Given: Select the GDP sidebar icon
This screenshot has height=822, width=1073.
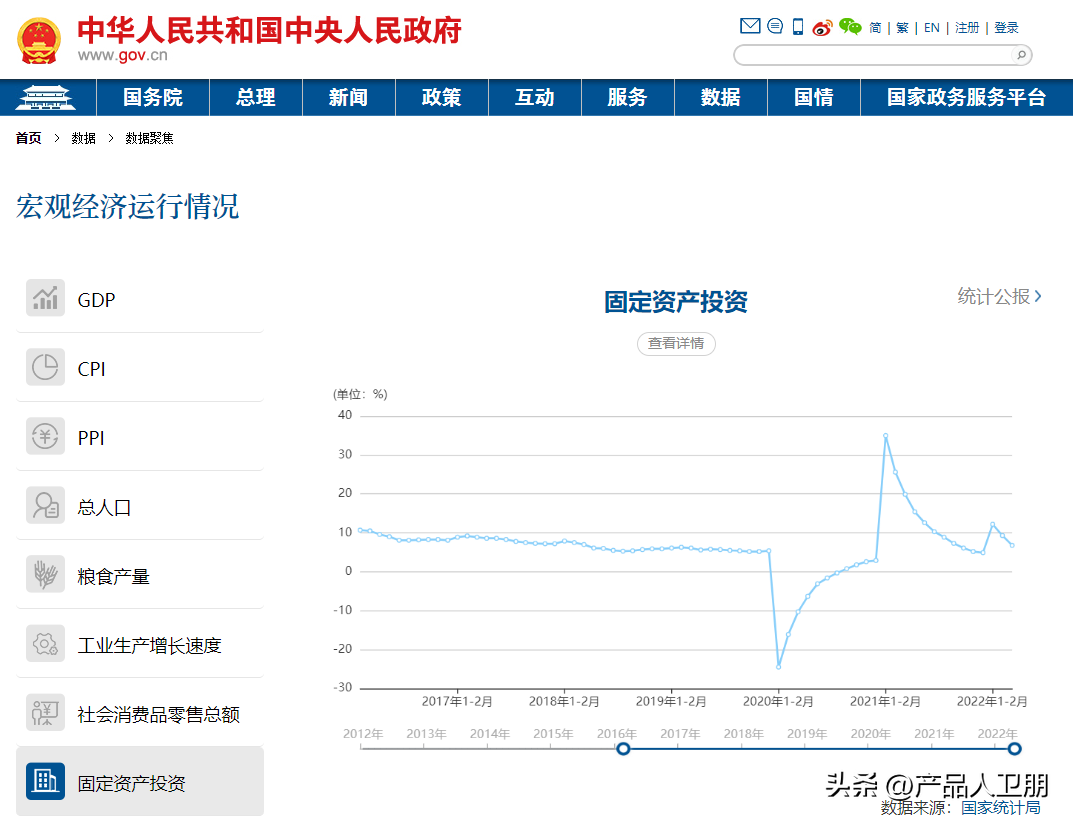Looking at the screenshot, I should 45,297.
